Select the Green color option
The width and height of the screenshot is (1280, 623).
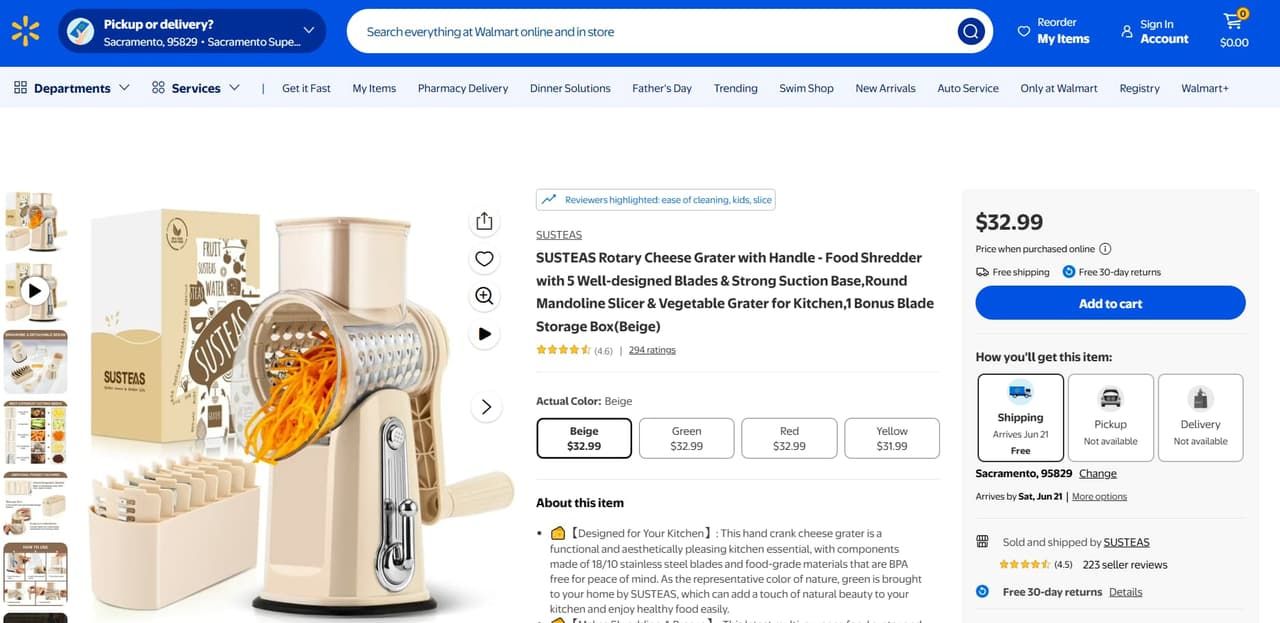686,438
